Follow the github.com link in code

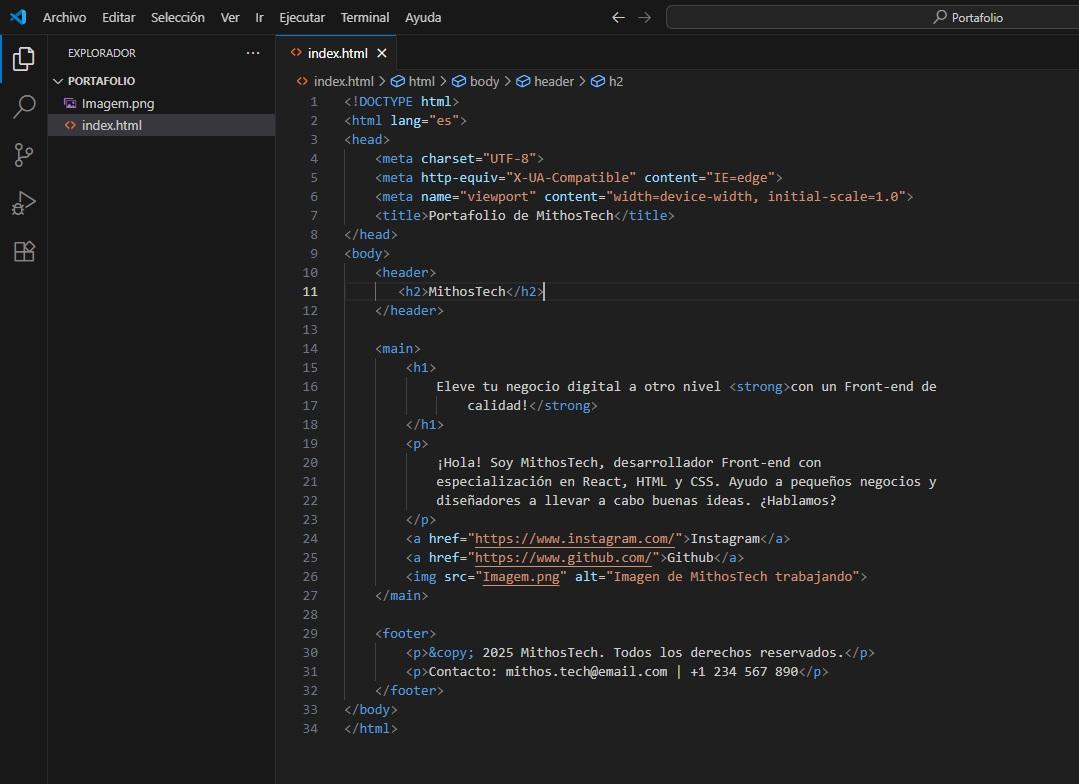(563, 558)
